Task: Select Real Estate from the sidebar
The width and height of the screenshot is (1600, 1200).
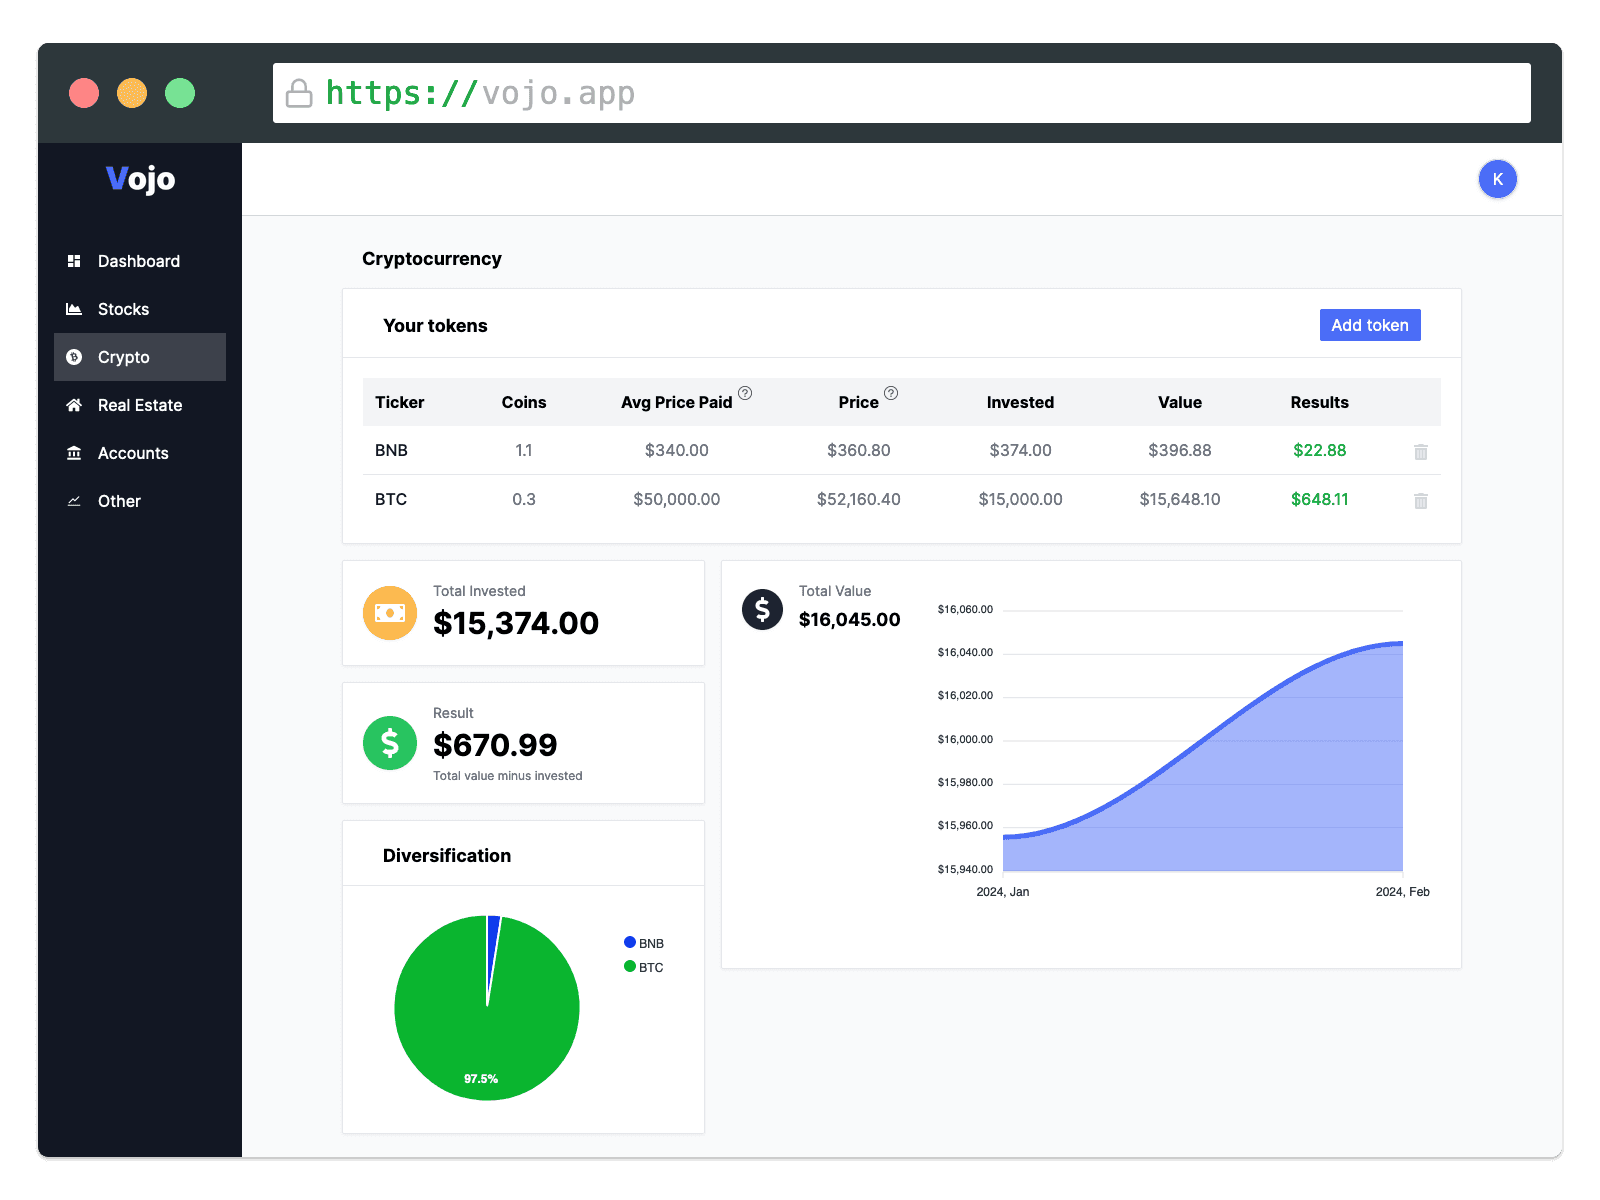Action: pyautogui.click(x=140, y=405)
